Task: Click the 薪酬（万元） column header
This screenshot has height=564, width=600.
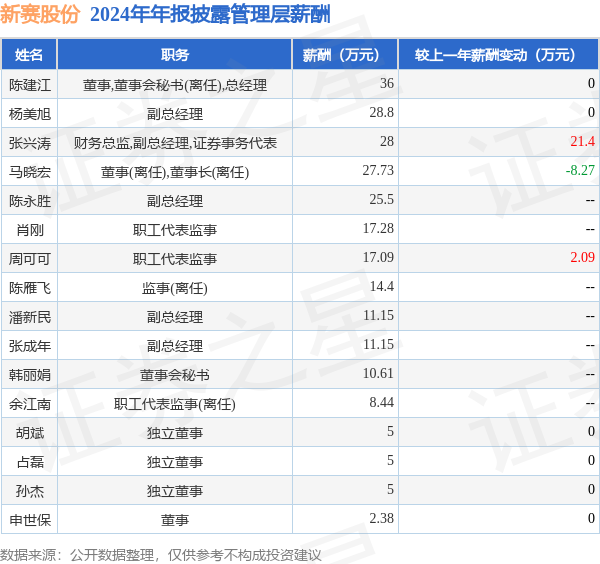Action: tap(345, 55)
